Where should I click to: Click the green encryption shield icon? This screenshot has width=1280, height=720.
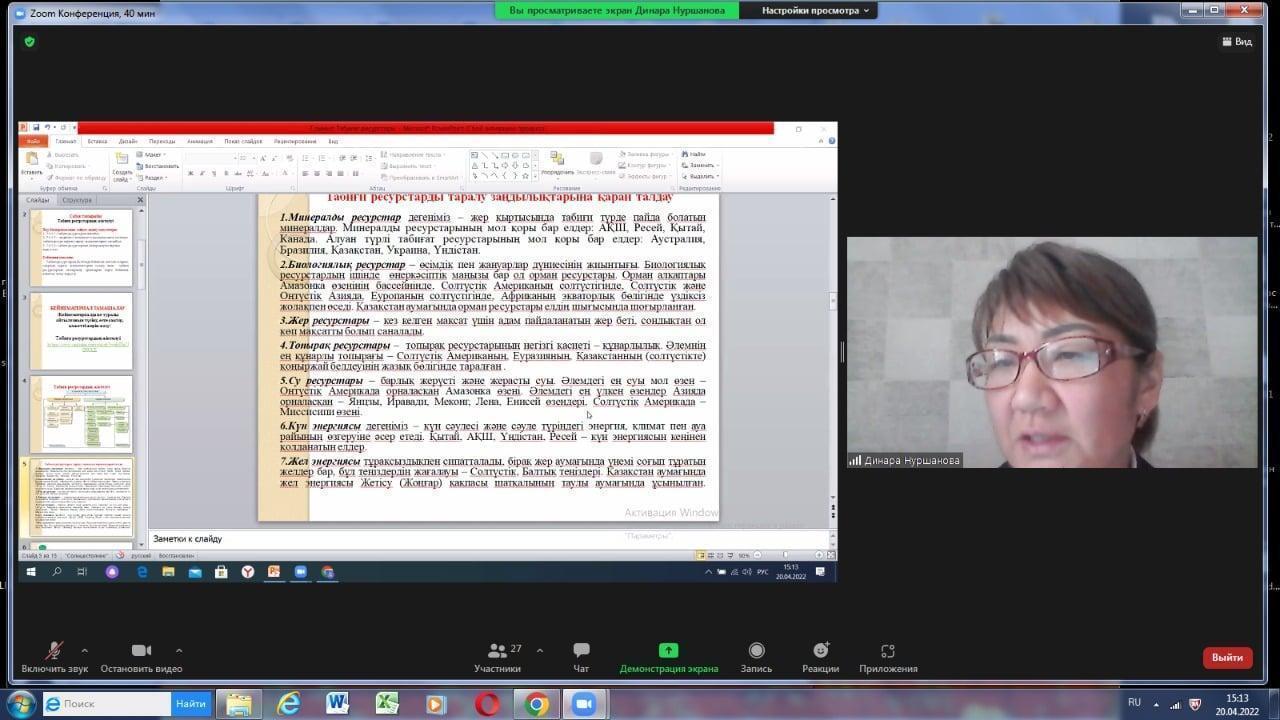[30, 42]
